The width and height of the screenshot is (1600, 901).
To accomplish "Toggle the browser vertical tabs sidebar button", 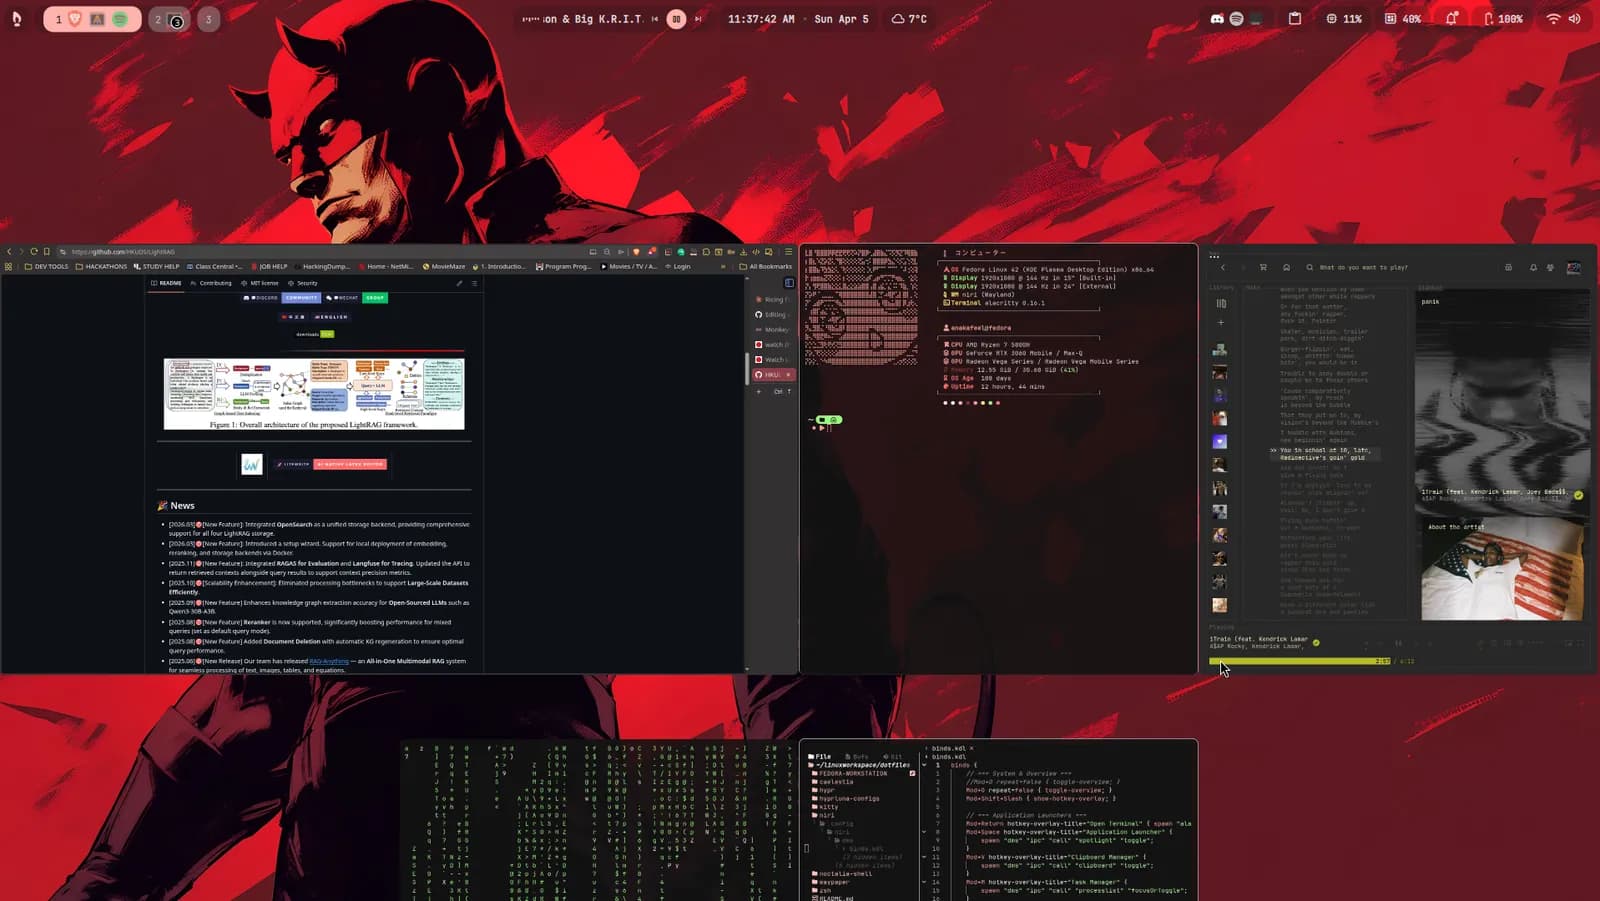I will (x=789, y=283).
